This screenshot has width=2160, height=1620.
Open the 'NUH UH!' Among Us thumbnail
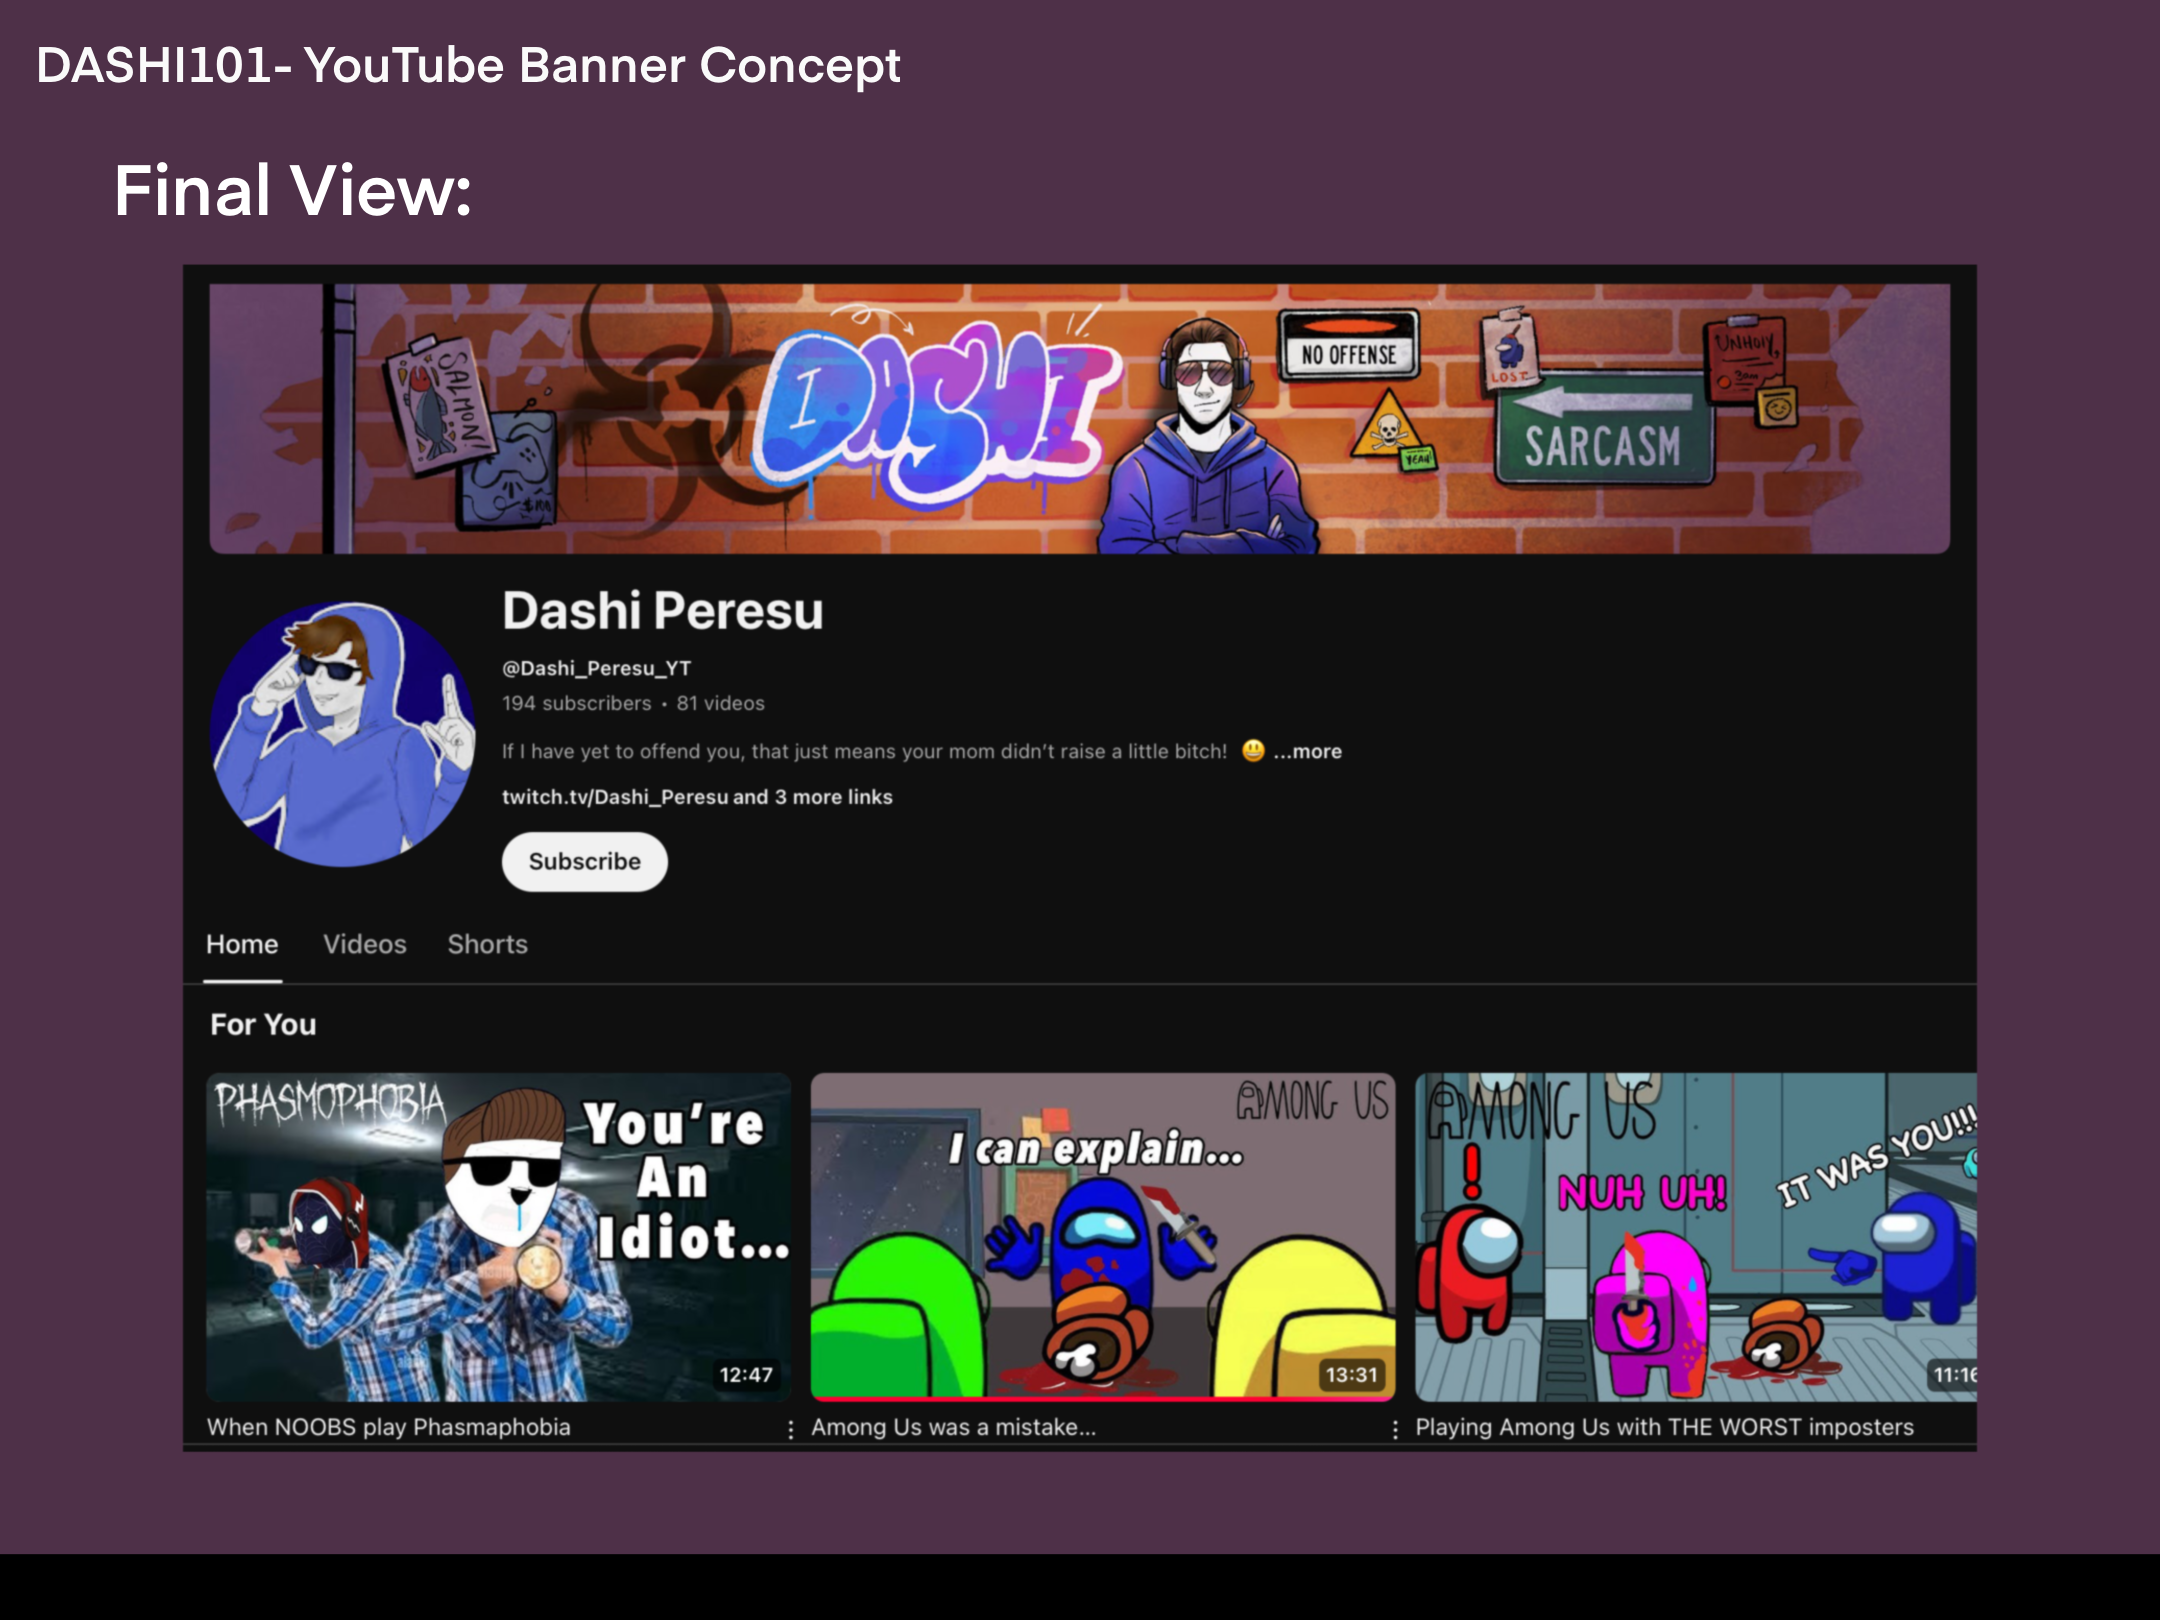point(1696,1237)
